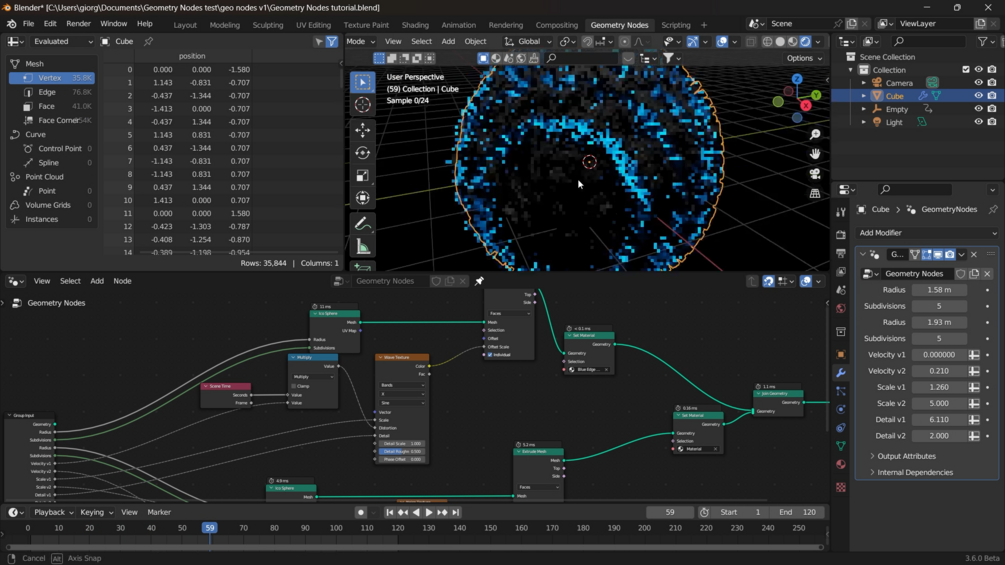This screenshot has width=1005, height=565.
Task: Hide Empty in viewport via eye icon
Action: tap(978, 109)
